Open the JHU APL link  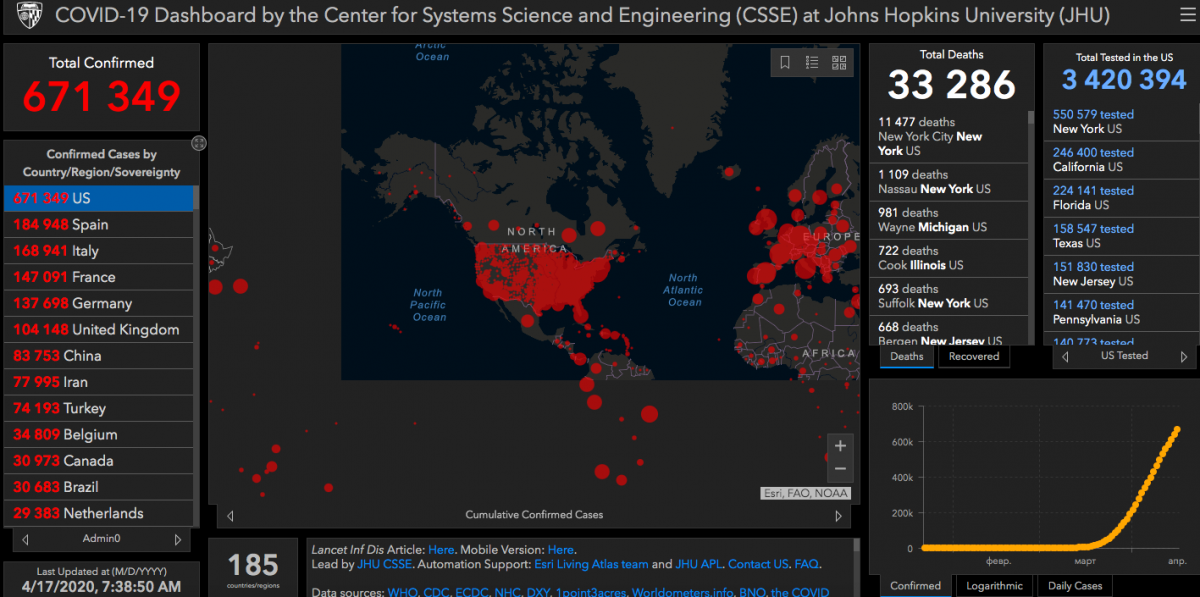[x=699, y=565]
